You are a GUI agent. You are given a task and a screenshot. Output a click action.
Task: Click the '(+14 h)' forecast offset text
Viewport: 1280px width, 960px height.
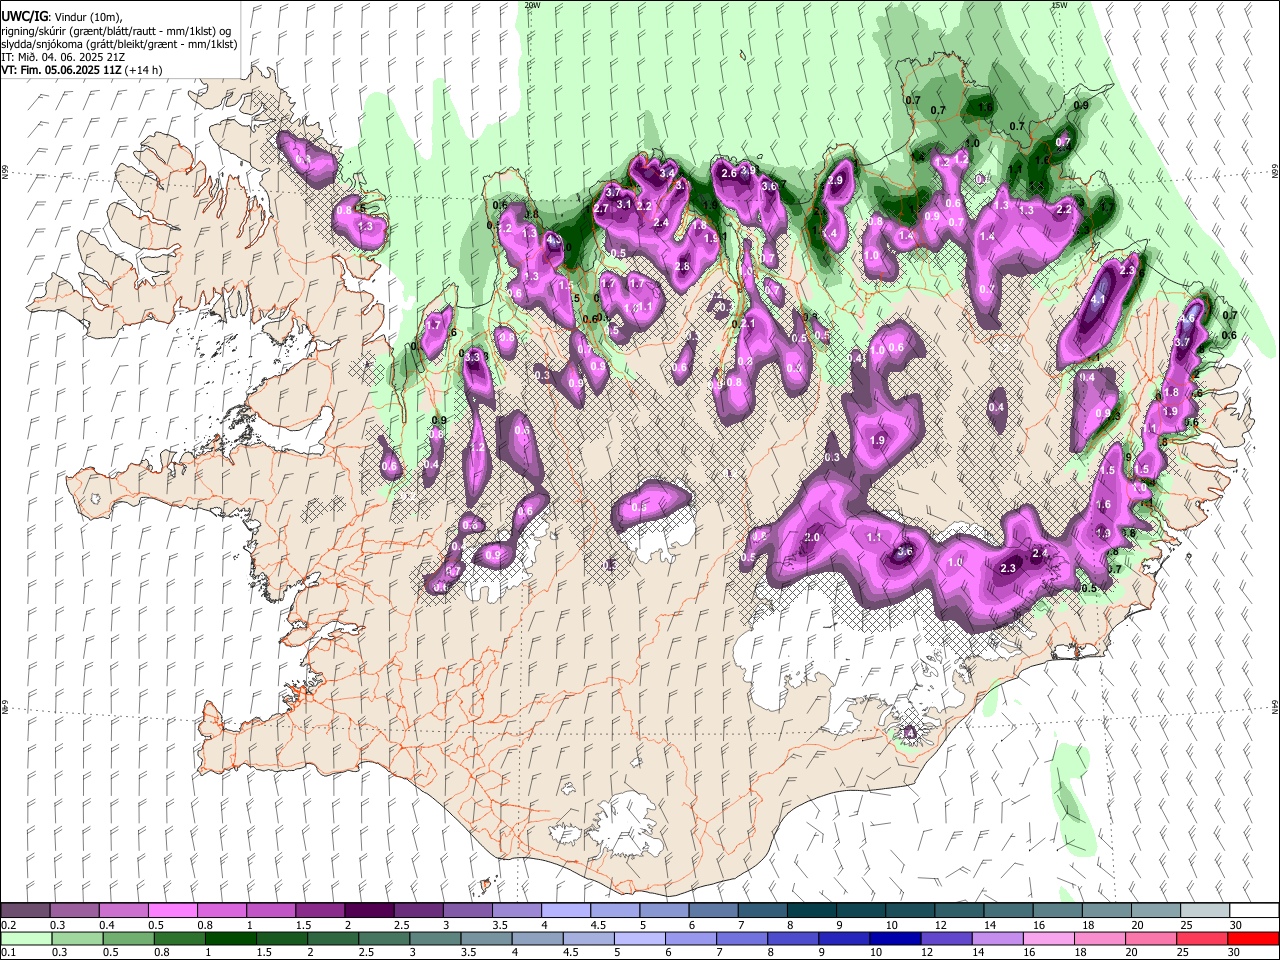pos(143,70)
